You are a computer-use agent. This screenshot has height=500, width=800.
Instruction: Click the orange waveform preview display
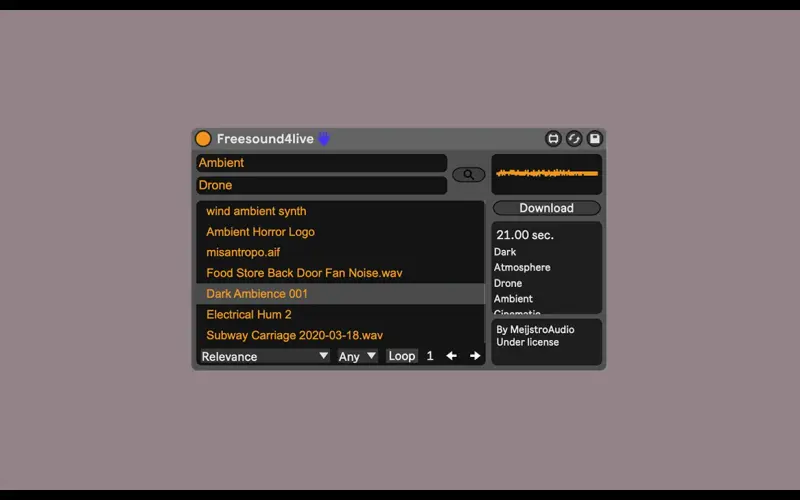[546, 174]
